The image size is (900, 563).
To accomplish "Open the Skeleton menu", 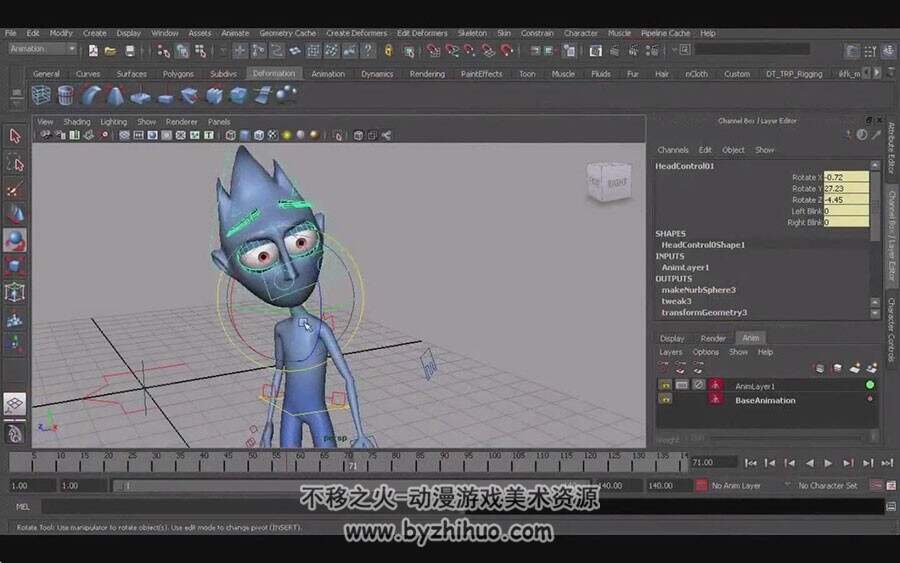I will pos(472,33).
